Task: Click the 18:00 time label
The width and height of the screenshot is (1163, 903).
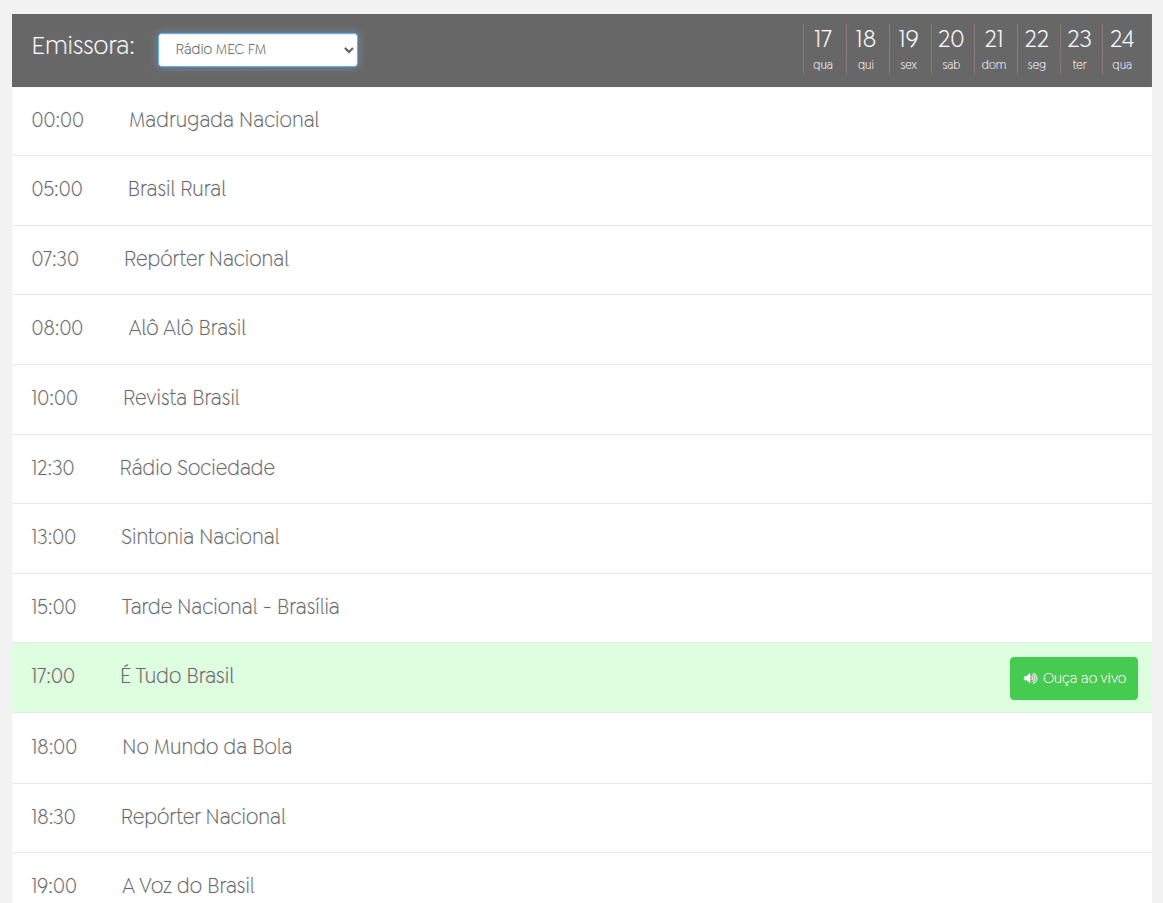Action: pos(54,746)
